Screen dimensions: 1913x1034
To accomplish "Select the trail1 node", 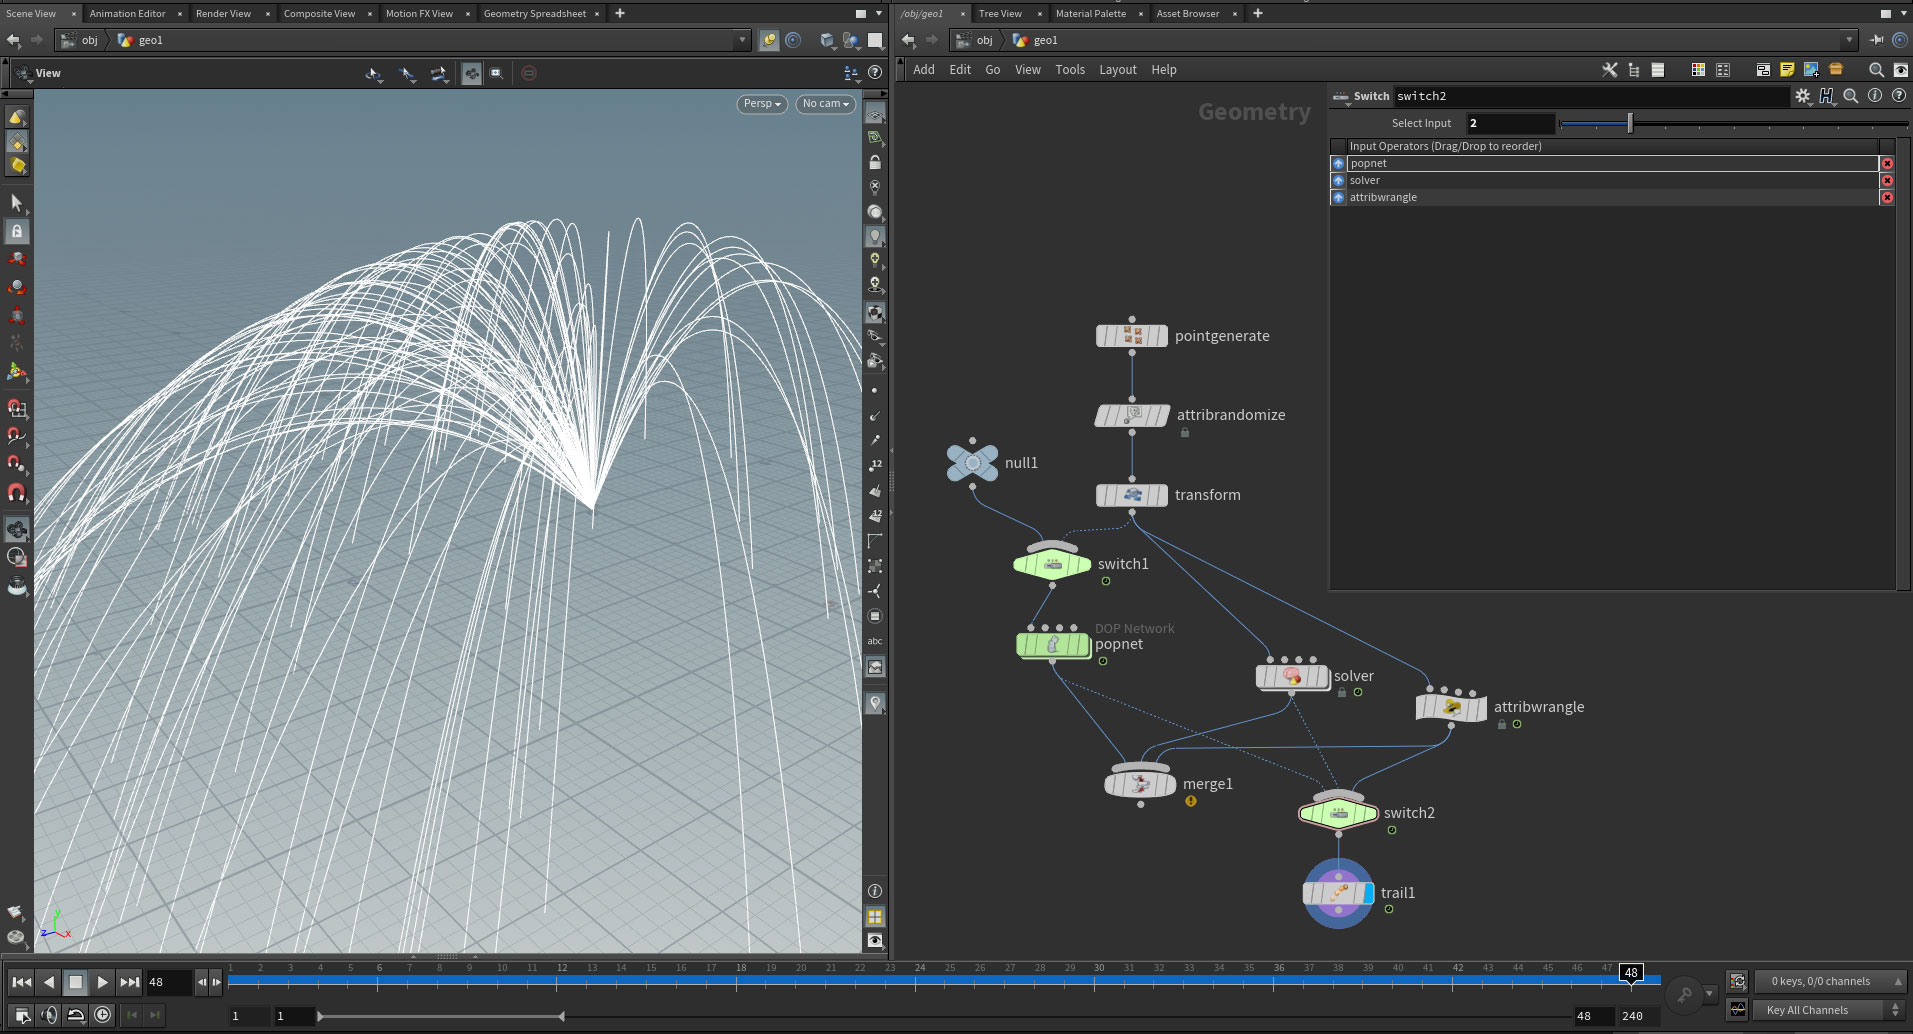I will [x=1338, y=893].
